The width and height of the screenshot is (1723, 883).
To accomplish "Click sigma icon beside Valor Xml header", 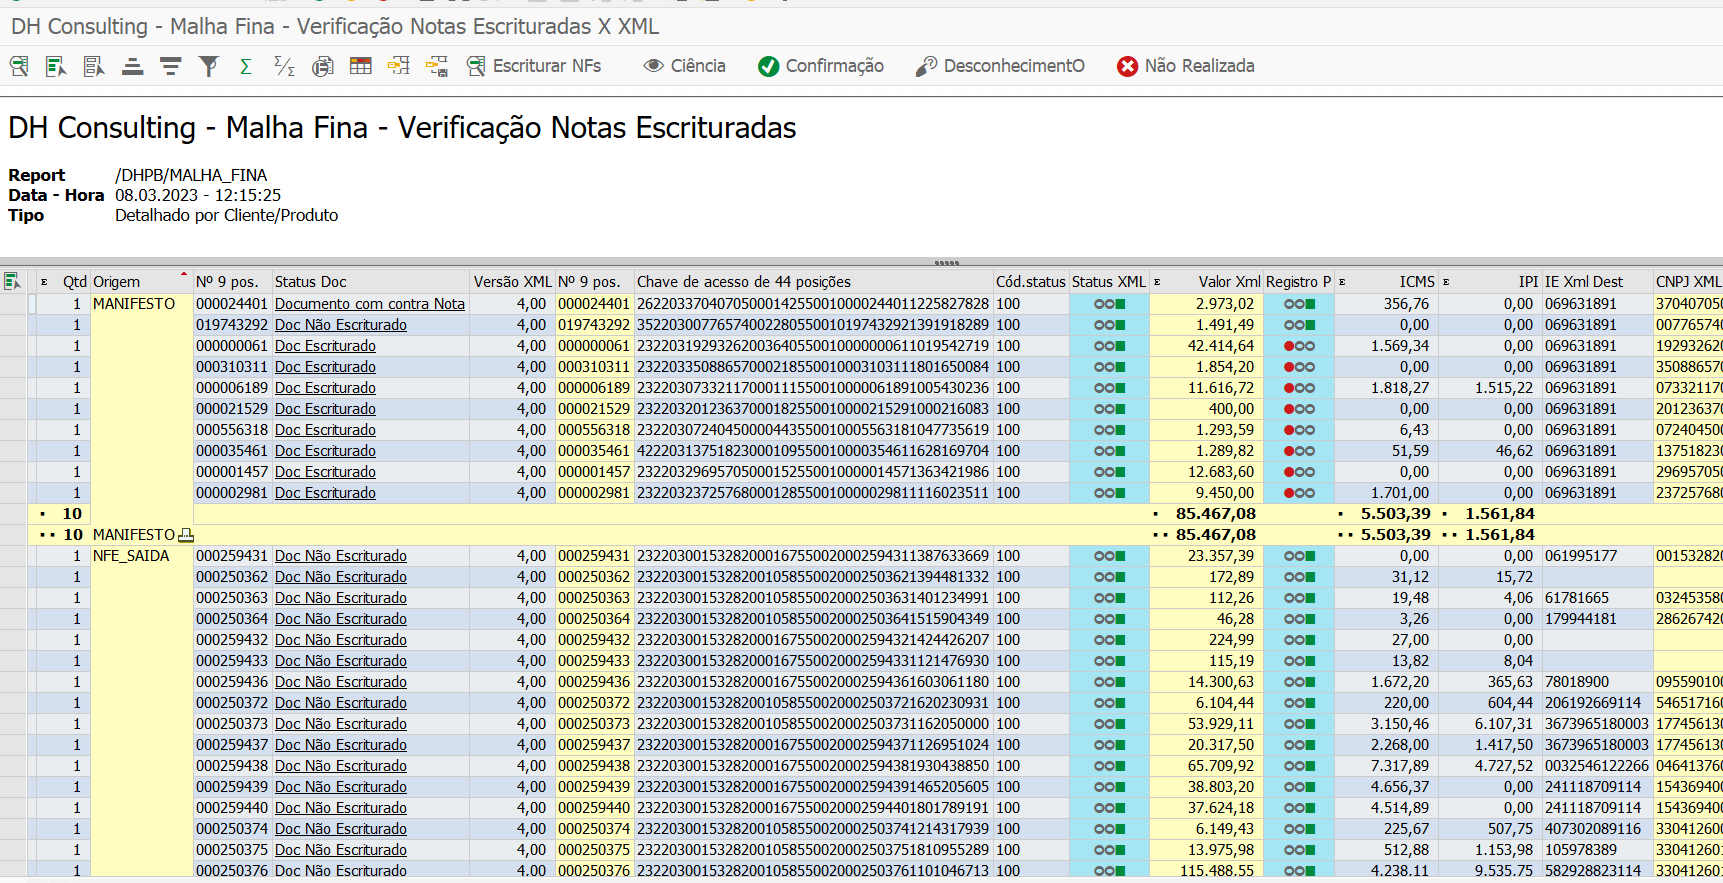I will click(x=1157, y=282).
